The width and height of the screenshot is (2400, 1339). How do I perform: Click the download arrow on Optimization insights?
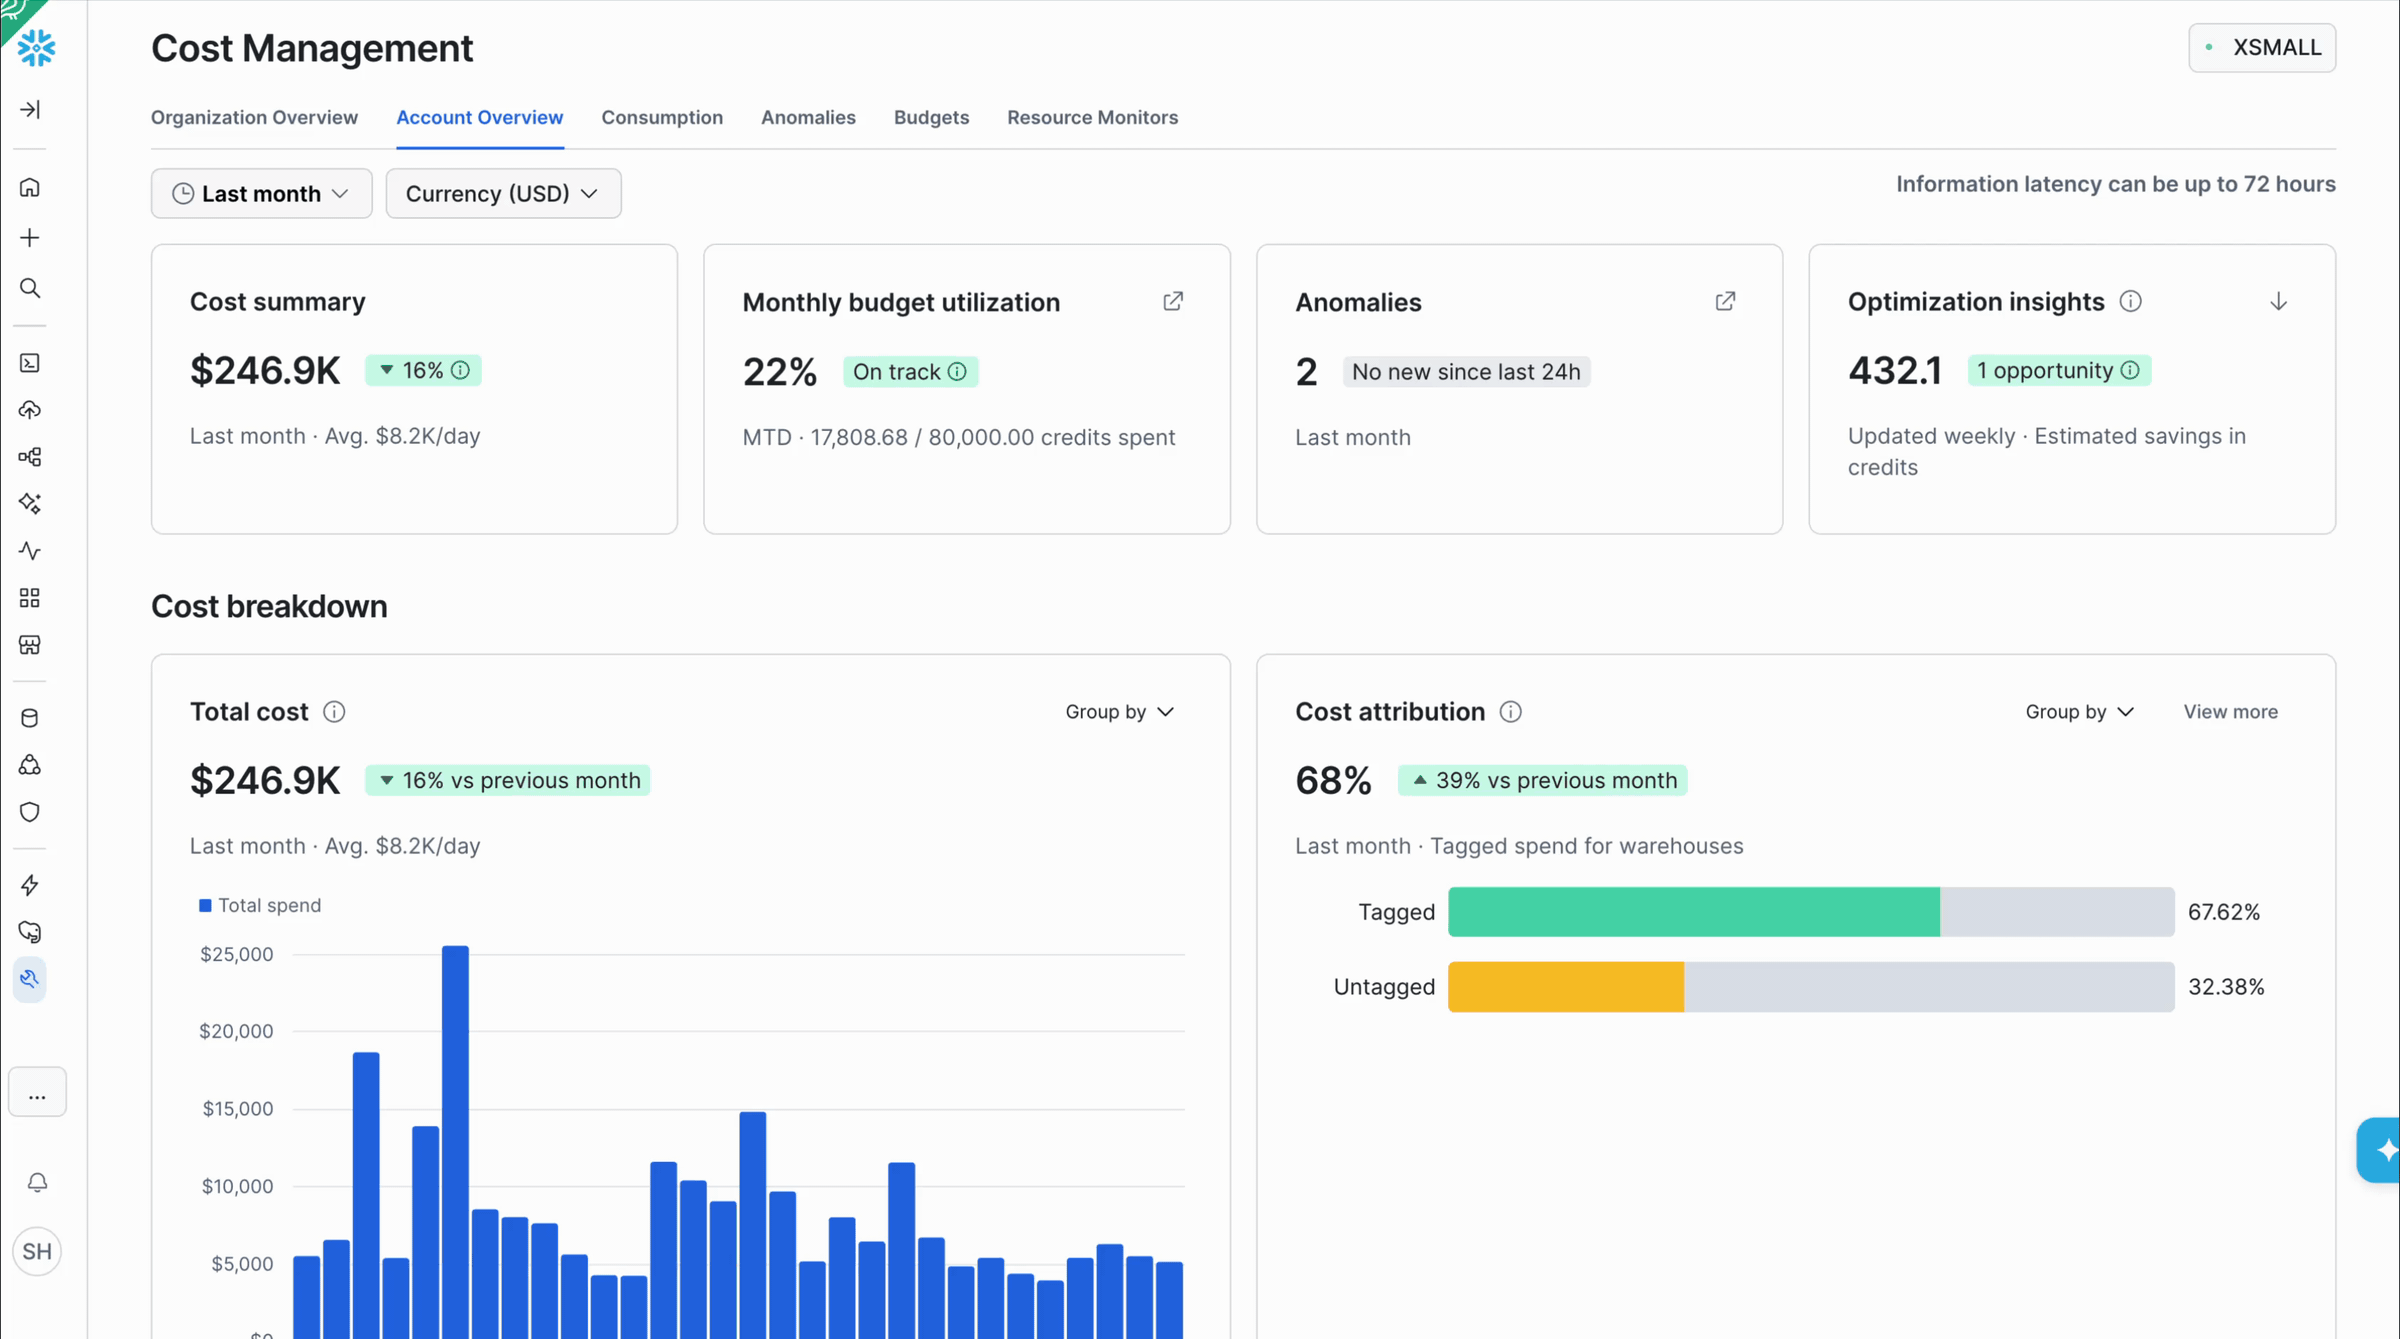(2278, 301)
